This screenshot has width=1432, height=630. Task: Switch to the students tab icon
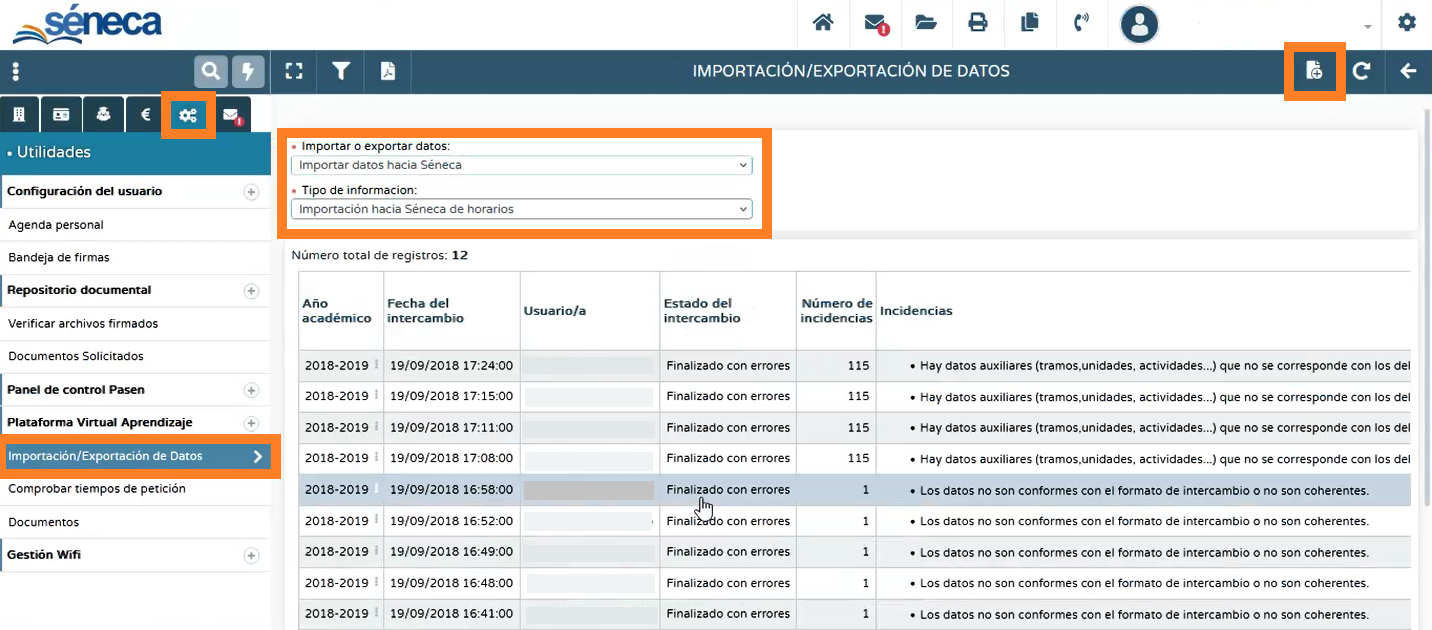point(104,115)
